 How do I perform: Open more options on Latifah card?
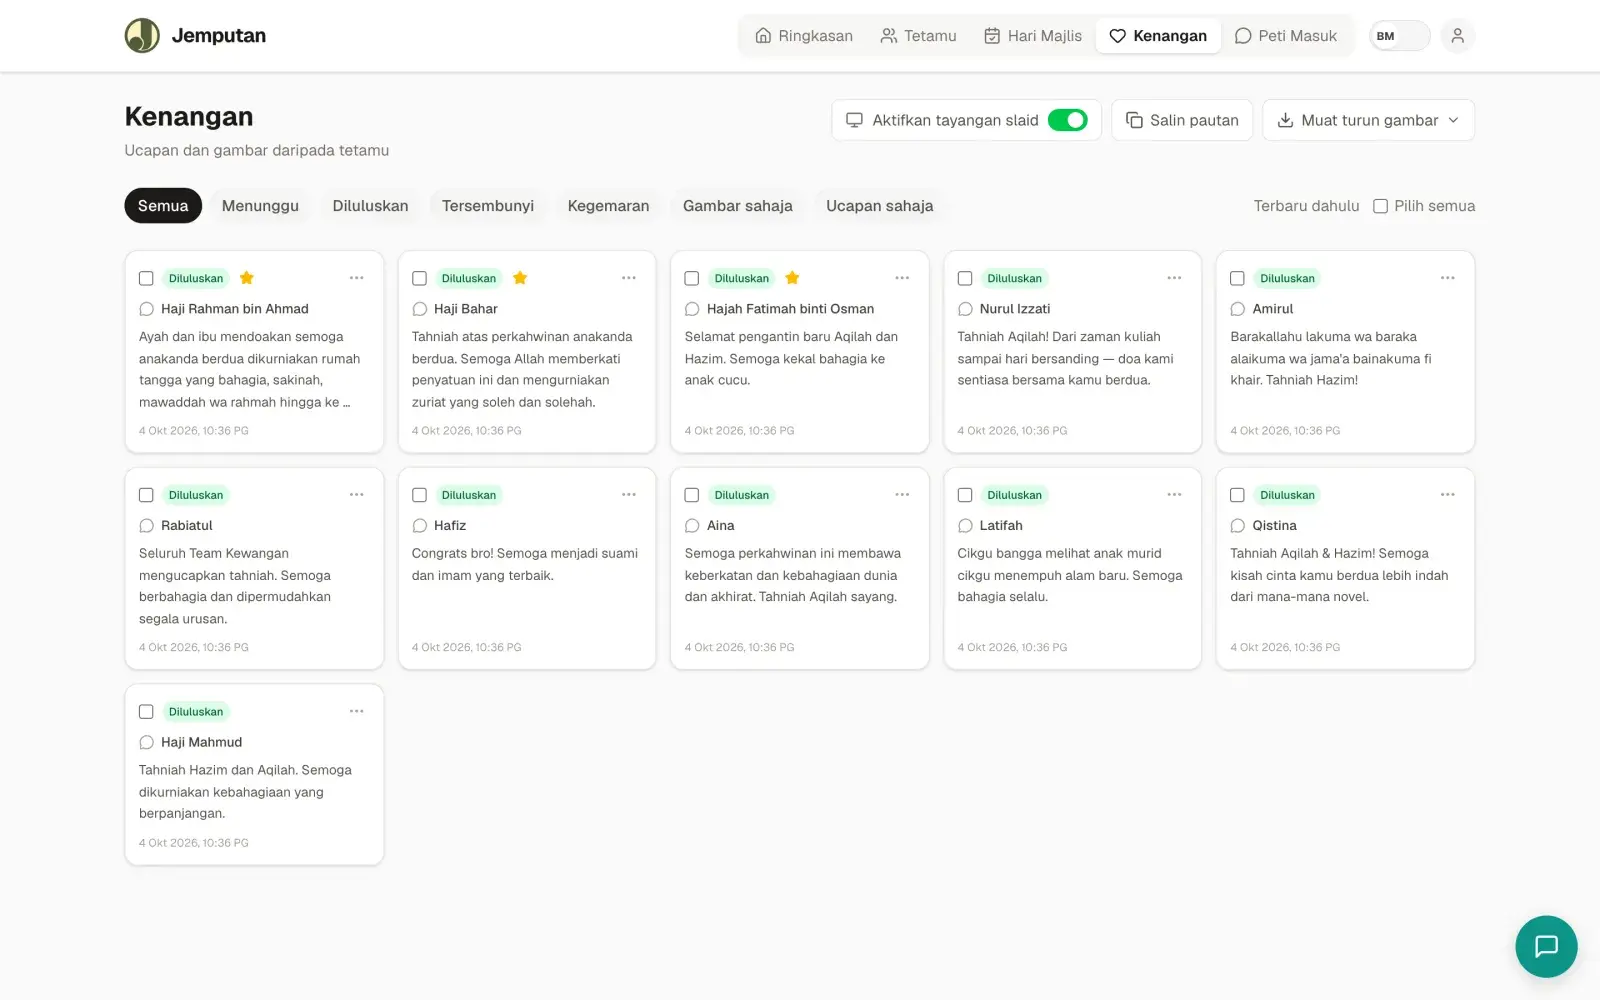[x=1175, y=495]
